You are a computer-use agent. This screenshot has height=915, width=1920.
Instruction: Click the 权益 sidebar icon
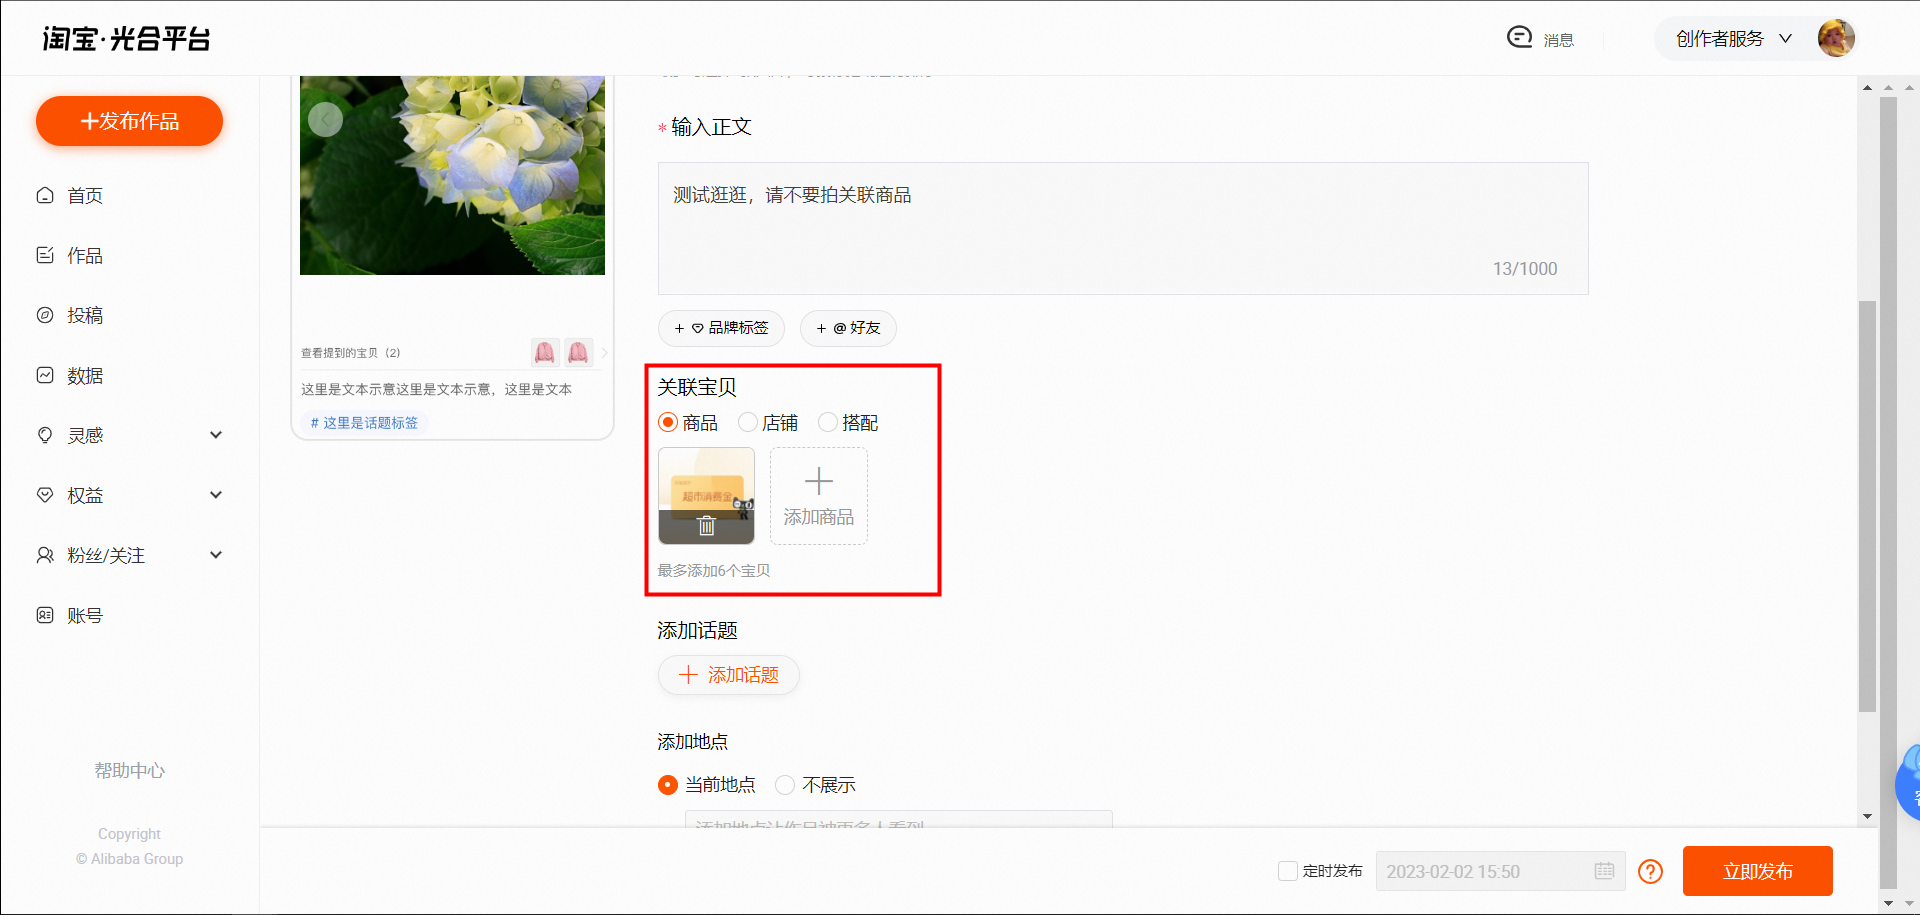click(45, 495)
